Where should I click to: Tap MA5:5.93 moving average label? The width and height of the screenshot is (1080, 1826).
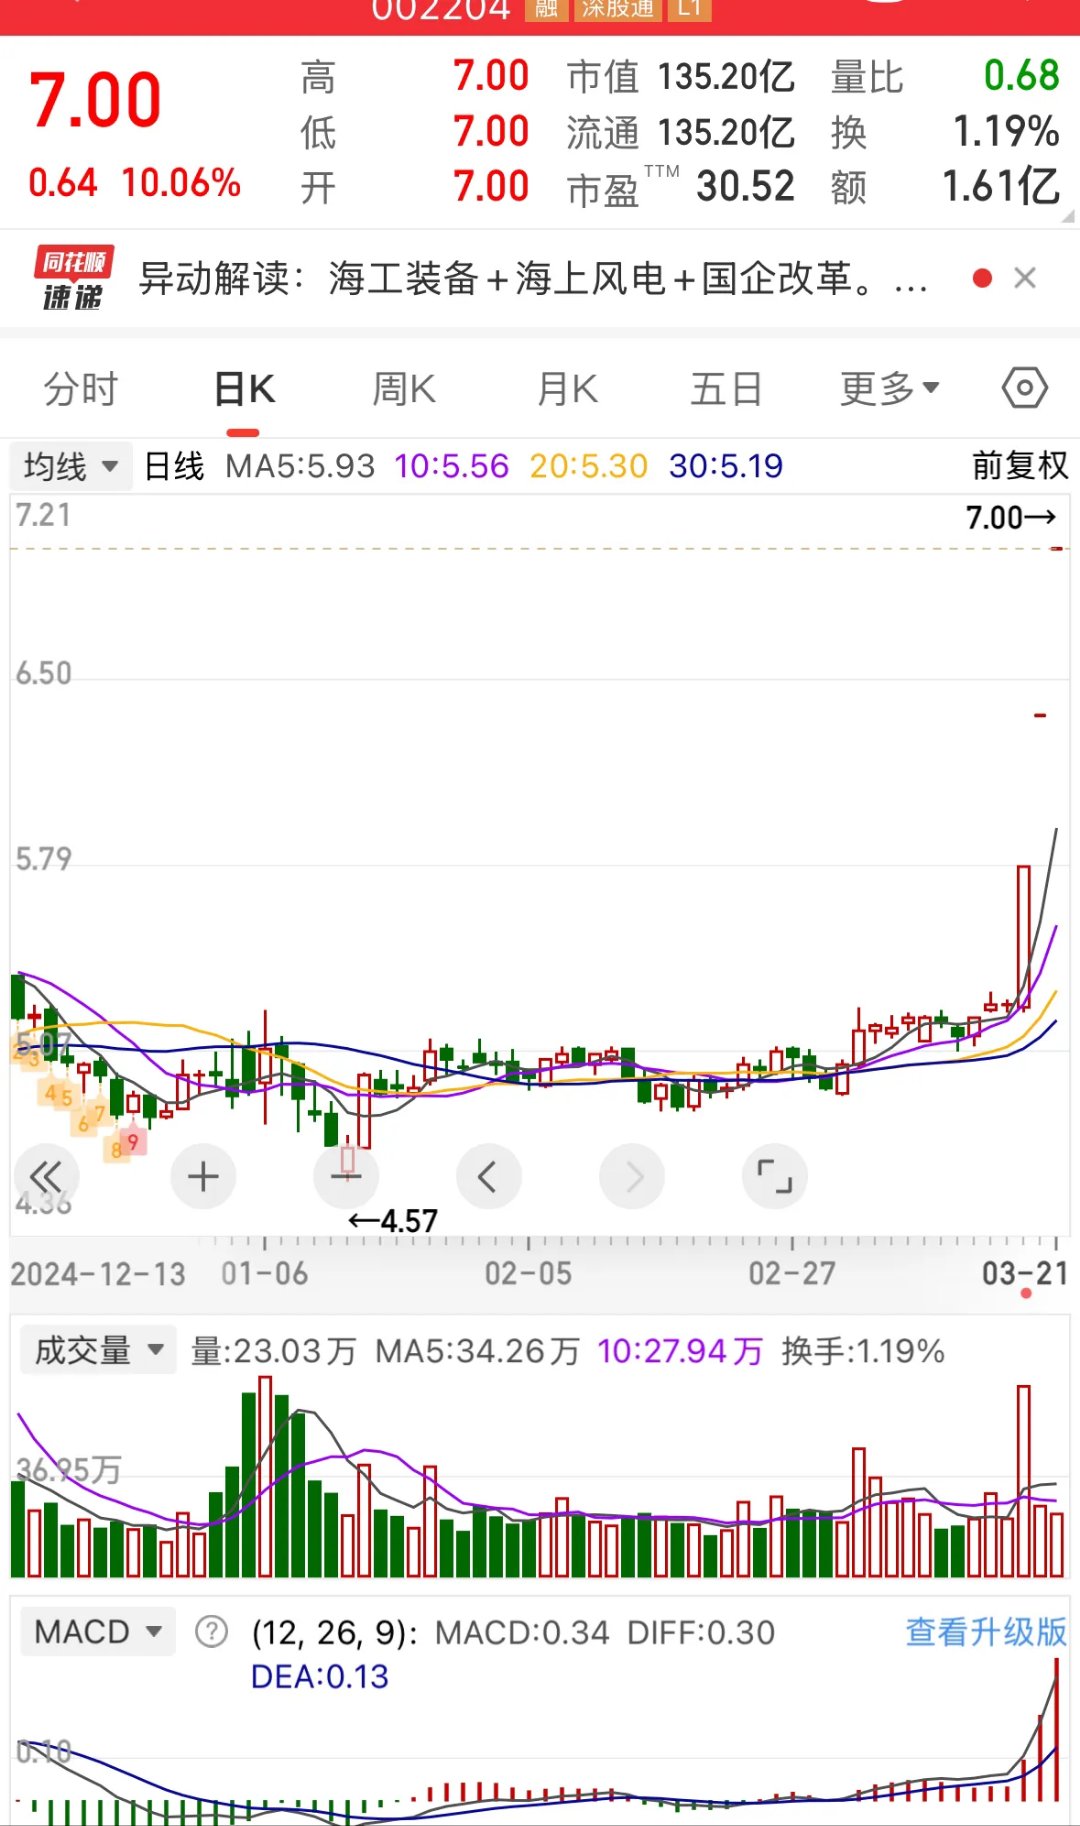pyautogui.click(x=300, y=466)
